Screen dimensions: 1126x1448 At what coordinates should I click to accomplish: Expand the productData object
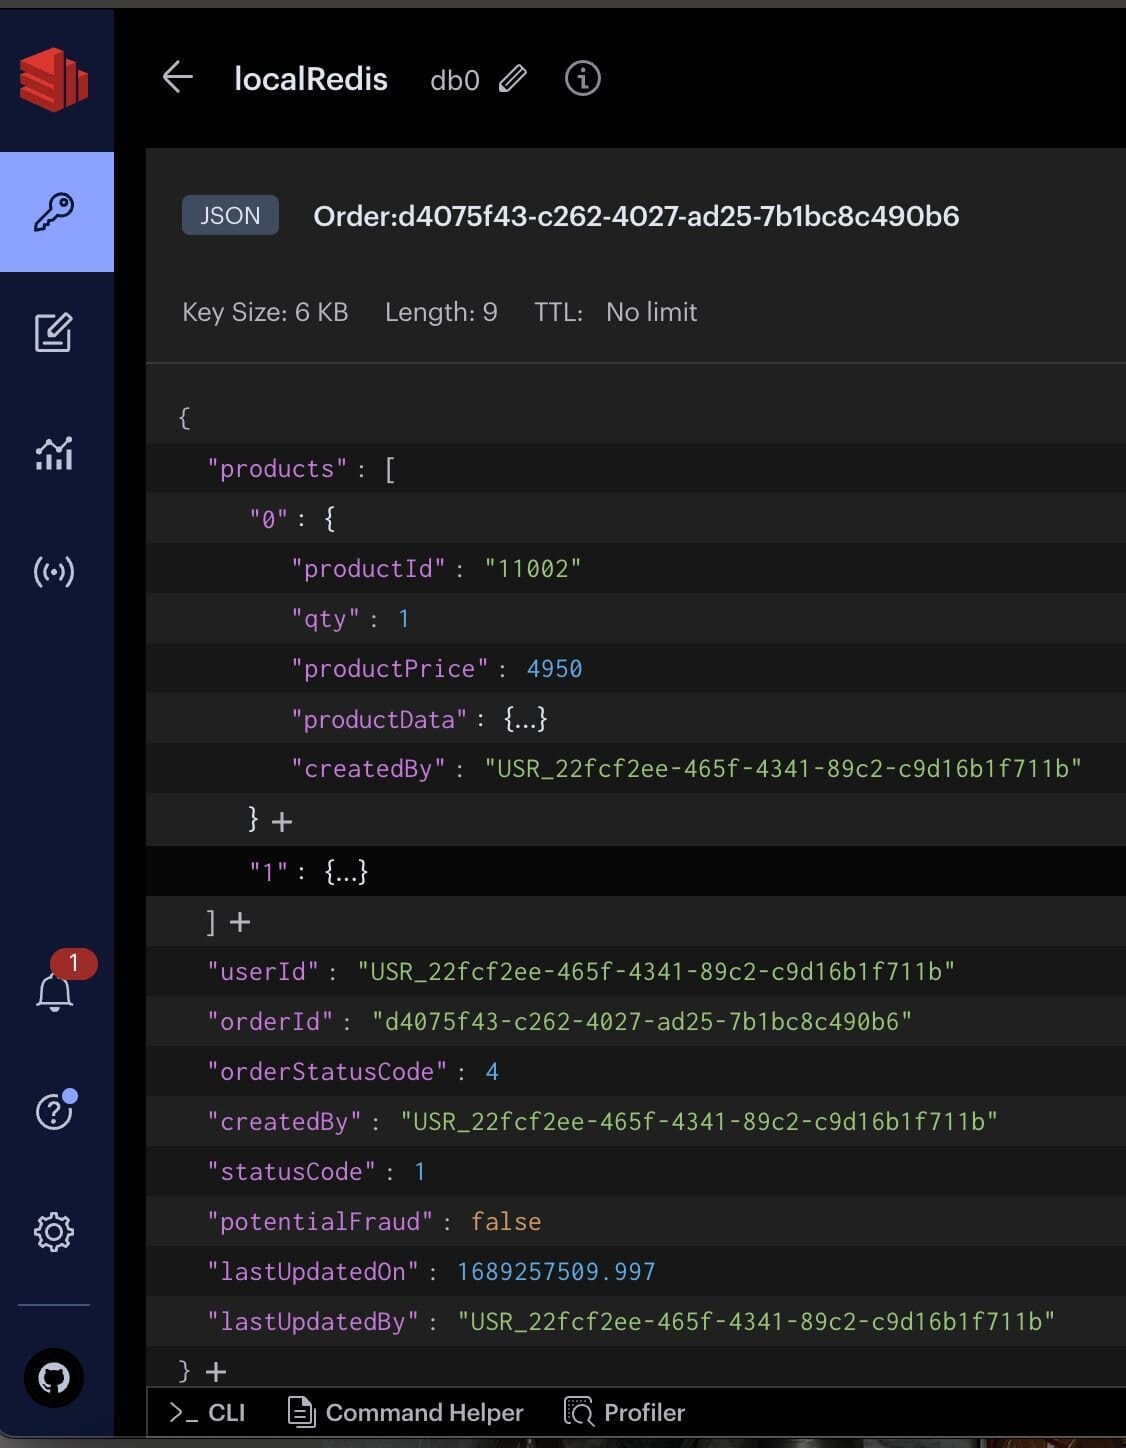click(524, 718)
